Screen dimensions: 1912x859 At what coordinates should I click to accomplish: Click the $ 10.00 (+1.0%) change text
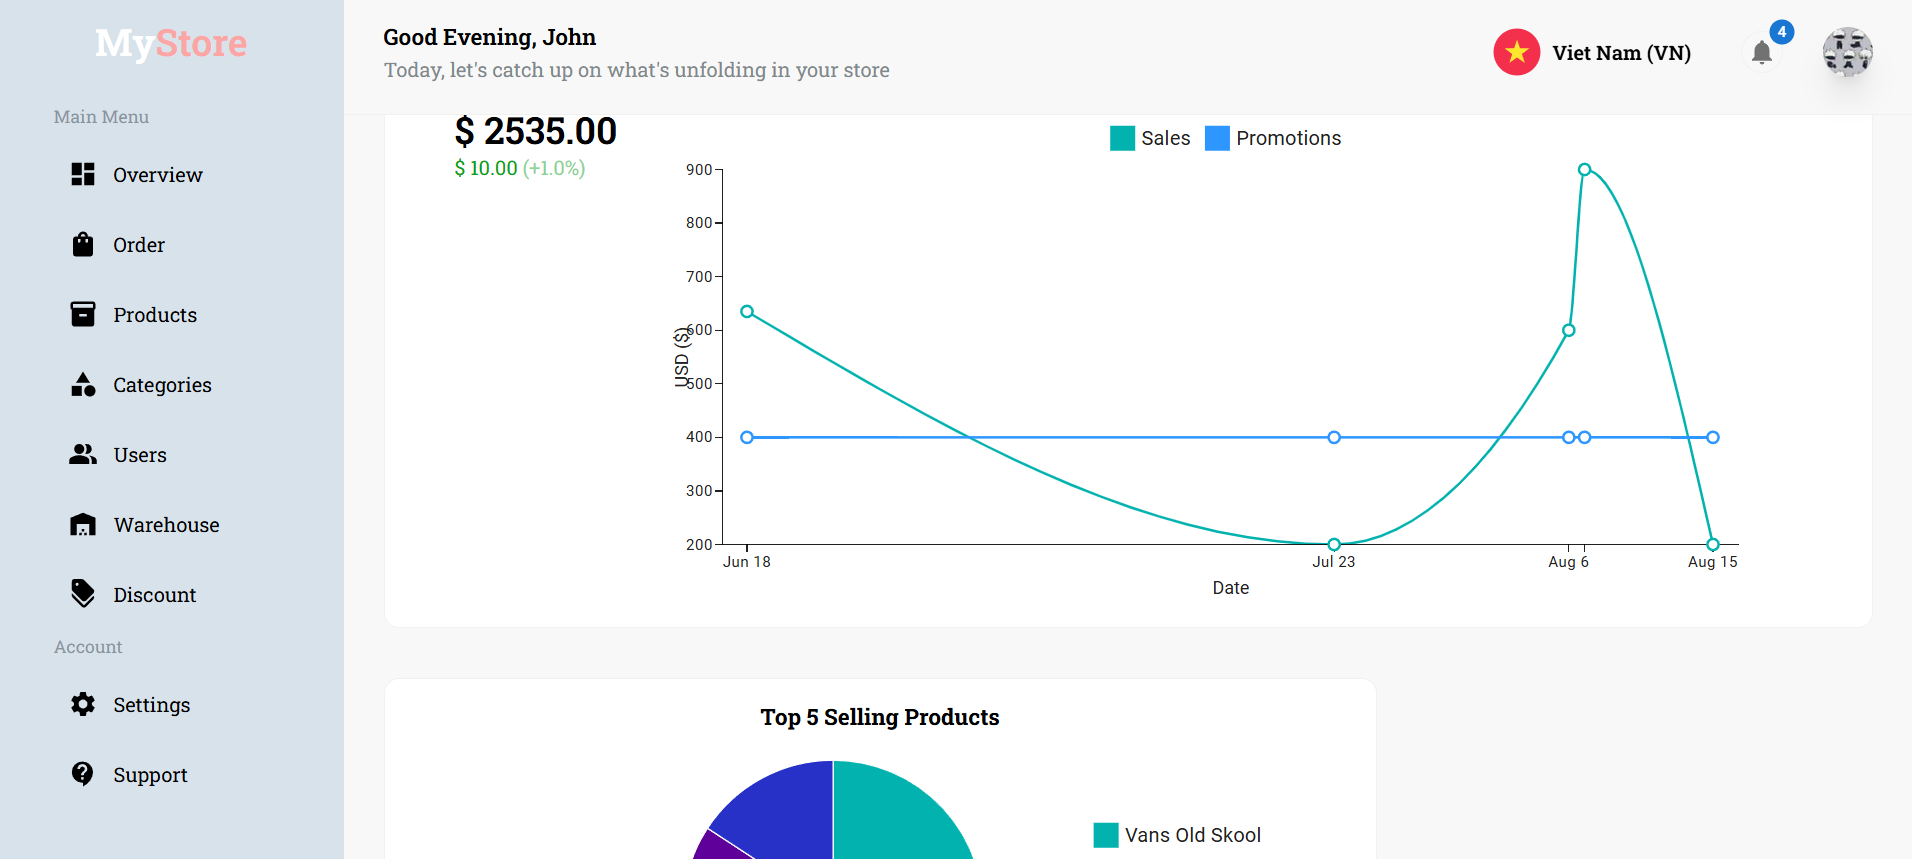point(520,168)
